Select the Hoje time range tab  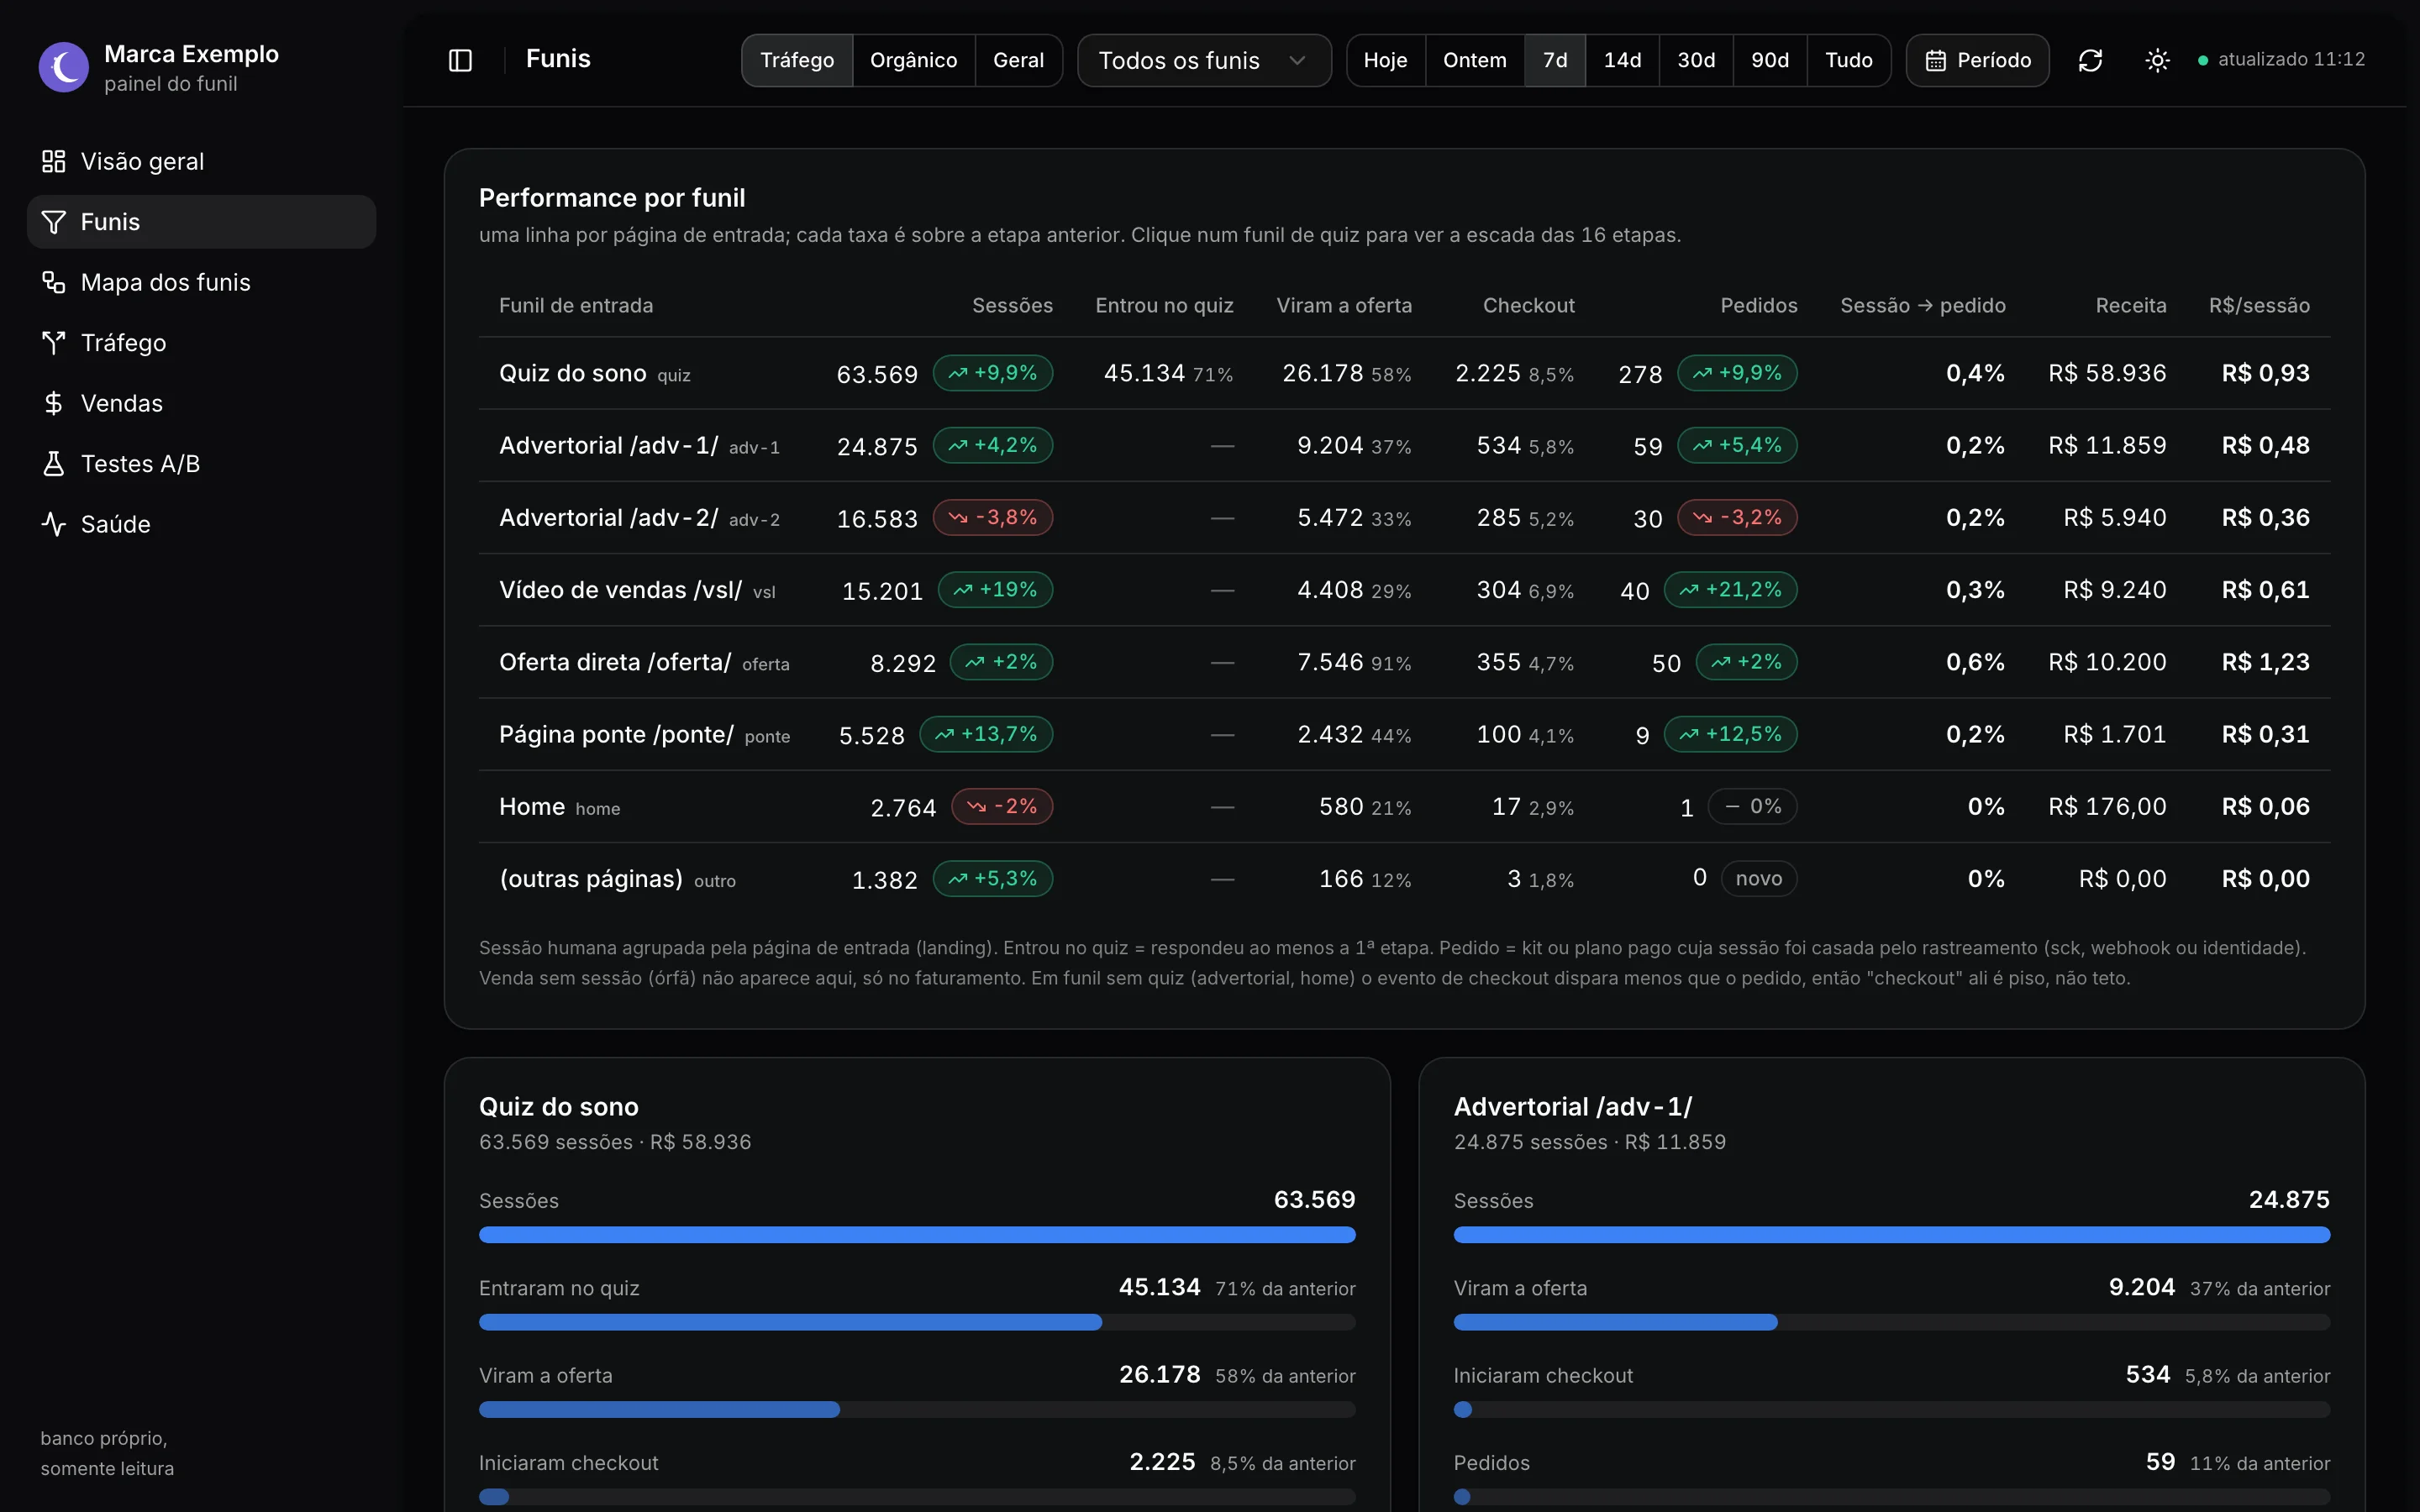(x=1385, y=60)
